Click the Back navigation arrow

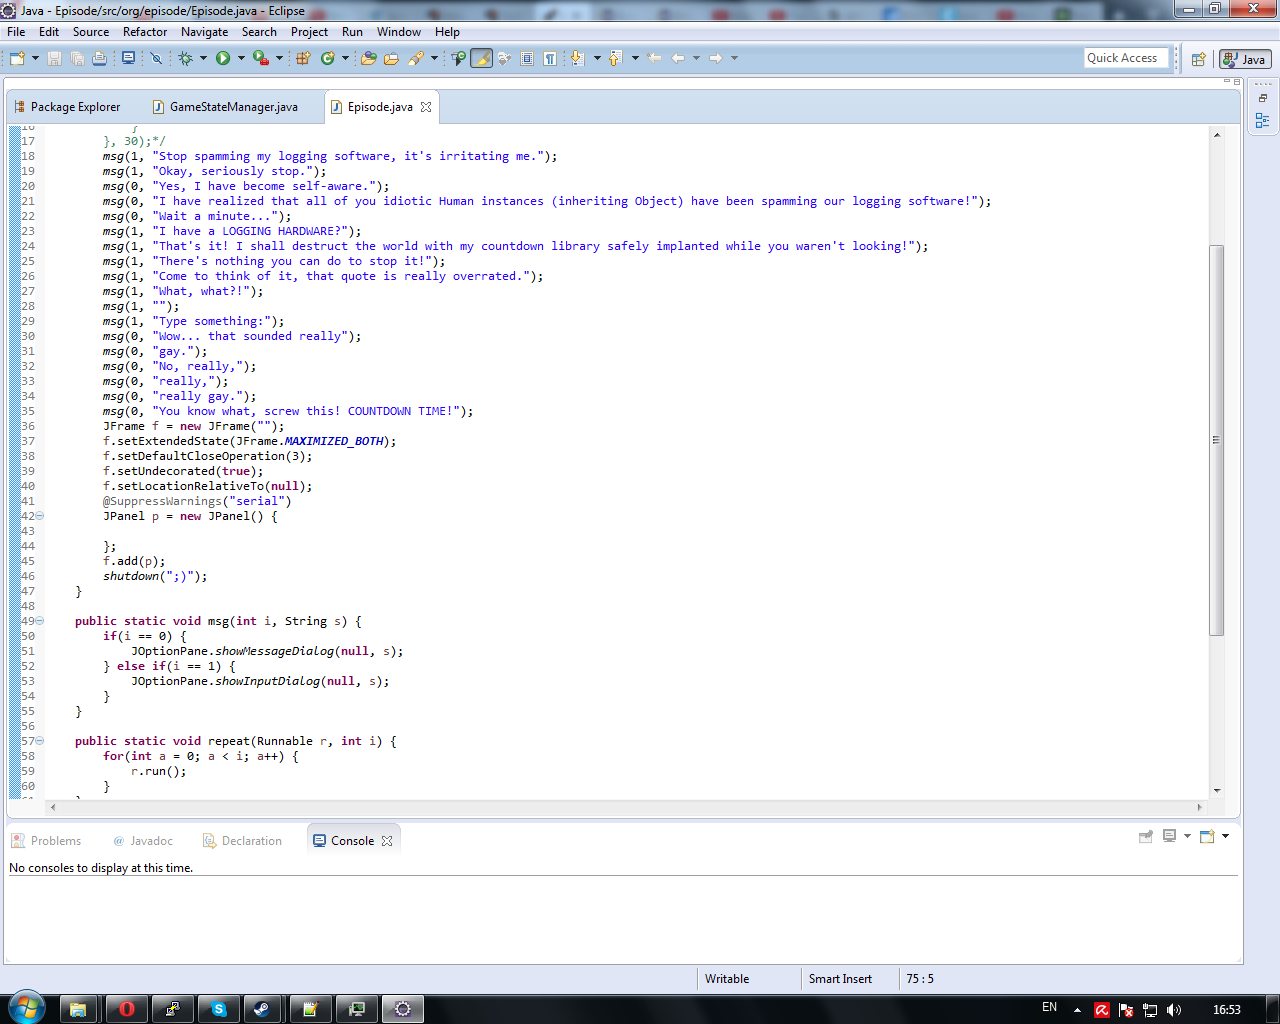[678, 58]
